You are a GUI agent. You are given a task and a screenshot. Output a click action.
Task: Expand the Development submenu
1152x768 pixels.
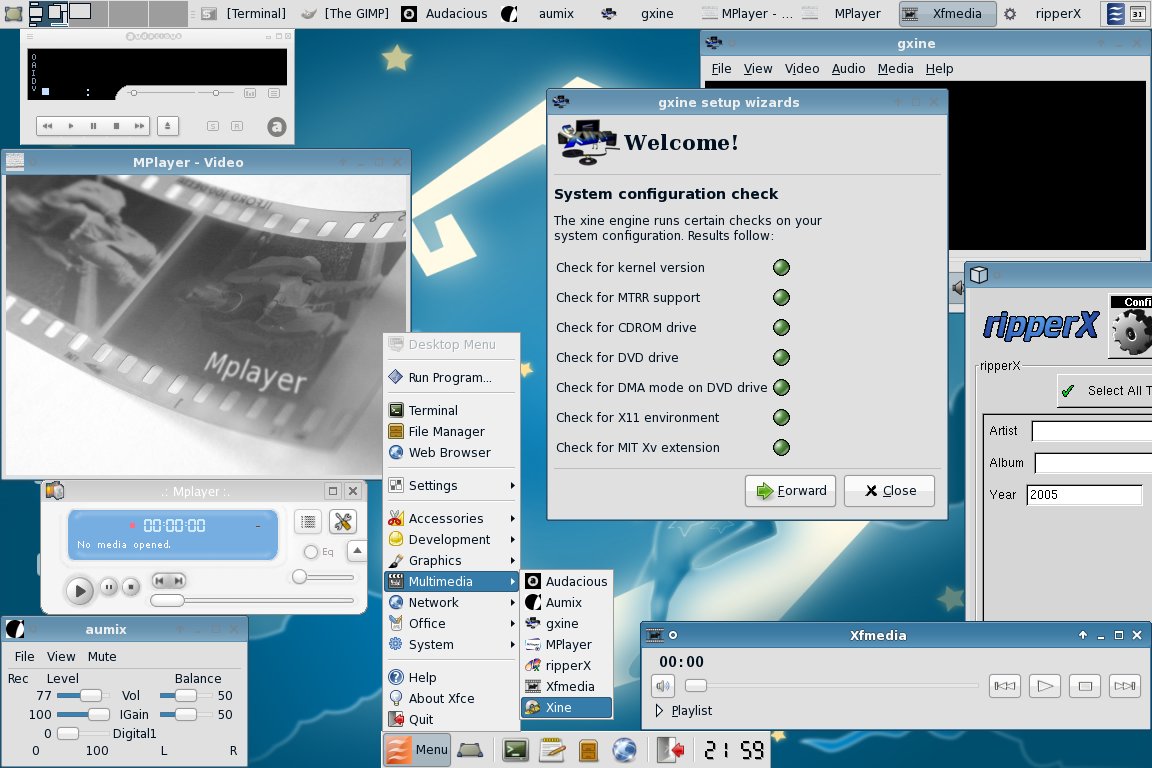(451, 539)
